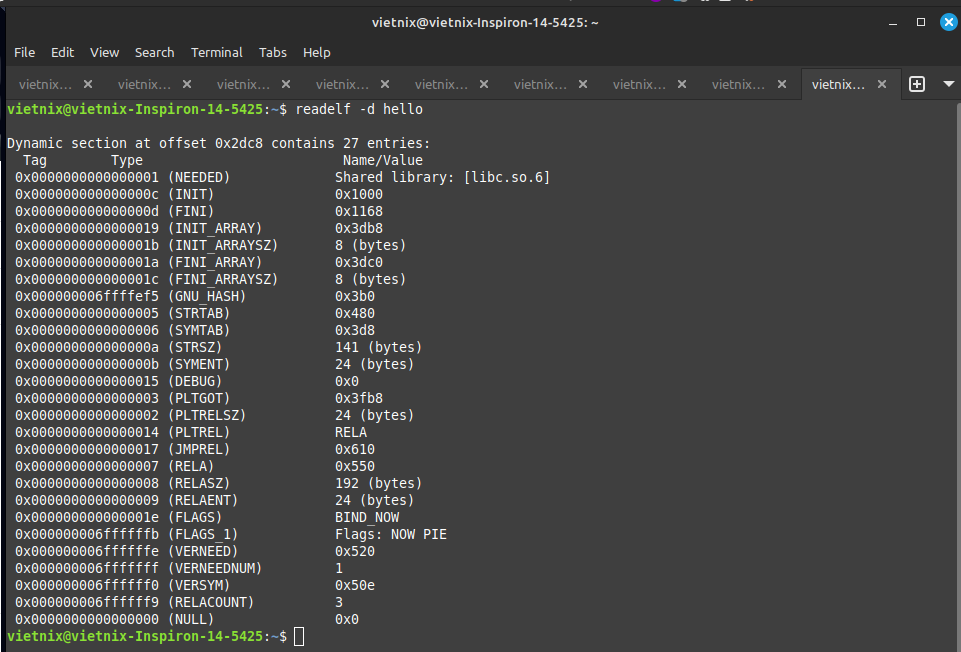Click the '0x480' STRTAB value

(x=355, y=313)
